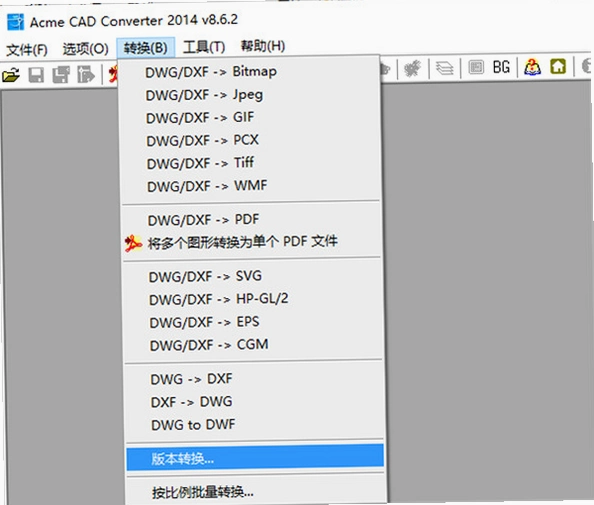Click the Acme CAD Converter title icon
This screenshot has width=594, height=505.
click(15, 22)
